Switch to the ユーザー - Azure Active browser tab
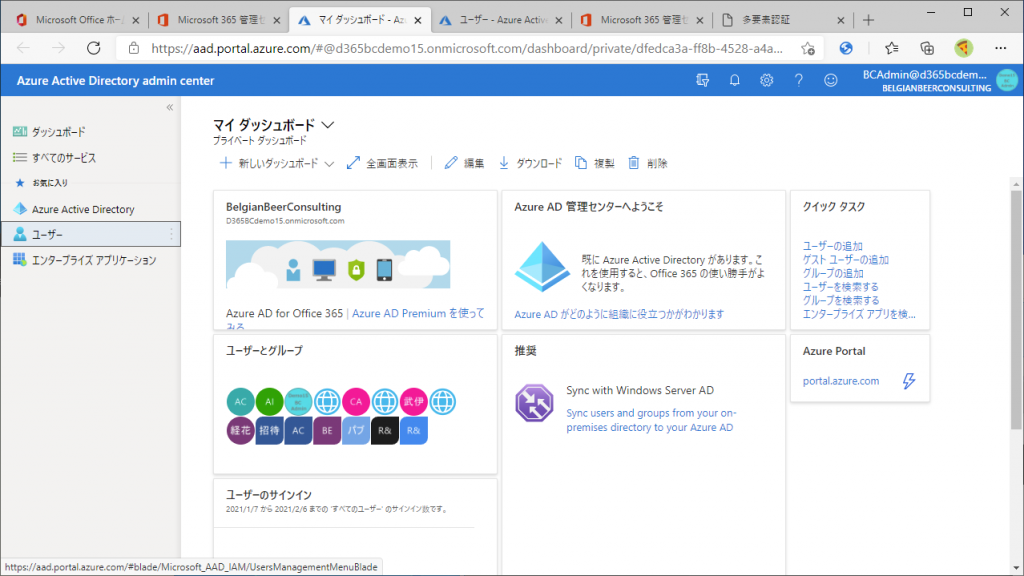 point(503,20)
